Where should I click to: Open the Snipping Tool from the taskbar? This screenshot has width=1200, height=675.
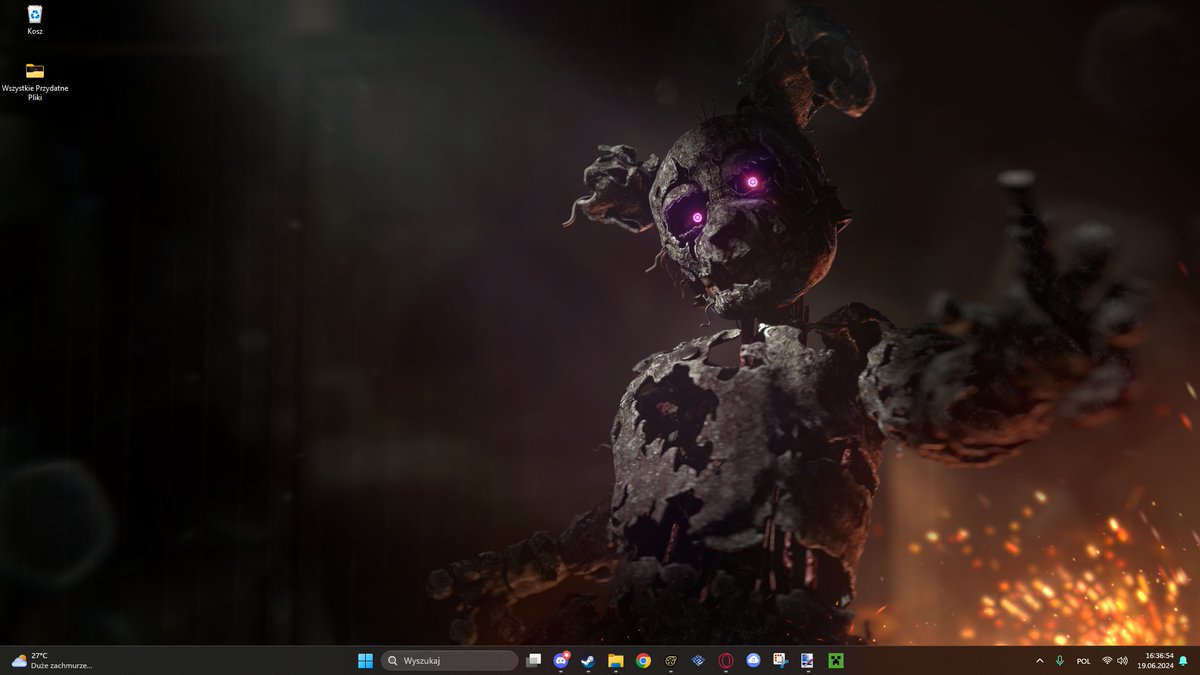(780, 660)
